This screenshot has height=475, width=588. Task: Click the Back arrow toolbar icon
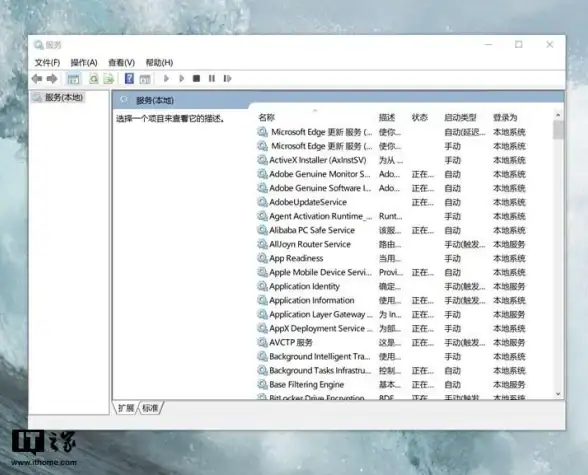(37, 79)
